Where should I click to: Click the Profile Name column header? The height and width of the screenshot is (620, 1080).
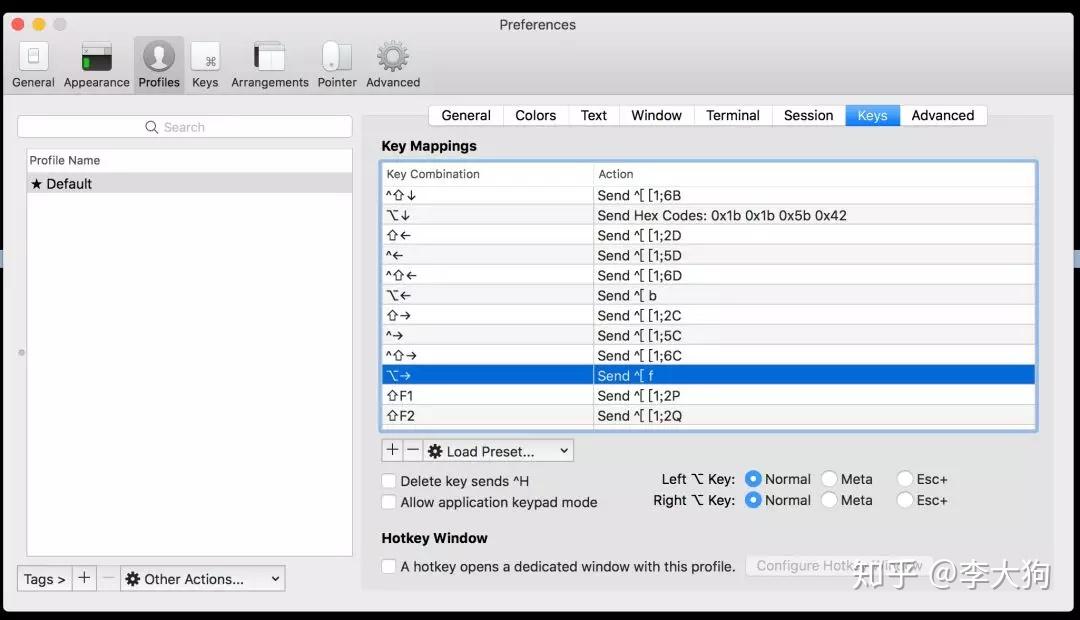tap(189, 160)
